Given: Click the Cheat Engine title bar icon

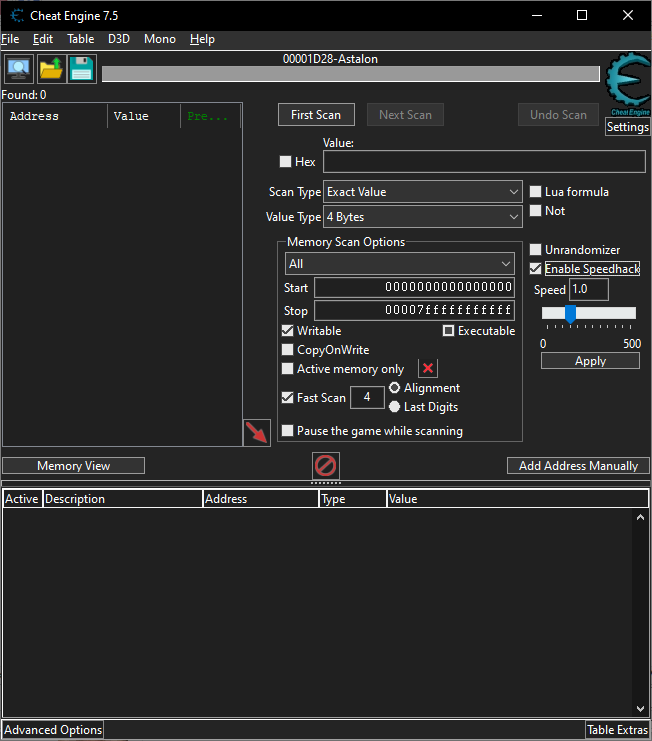Looking at the screenshot, I should (17, 16).
